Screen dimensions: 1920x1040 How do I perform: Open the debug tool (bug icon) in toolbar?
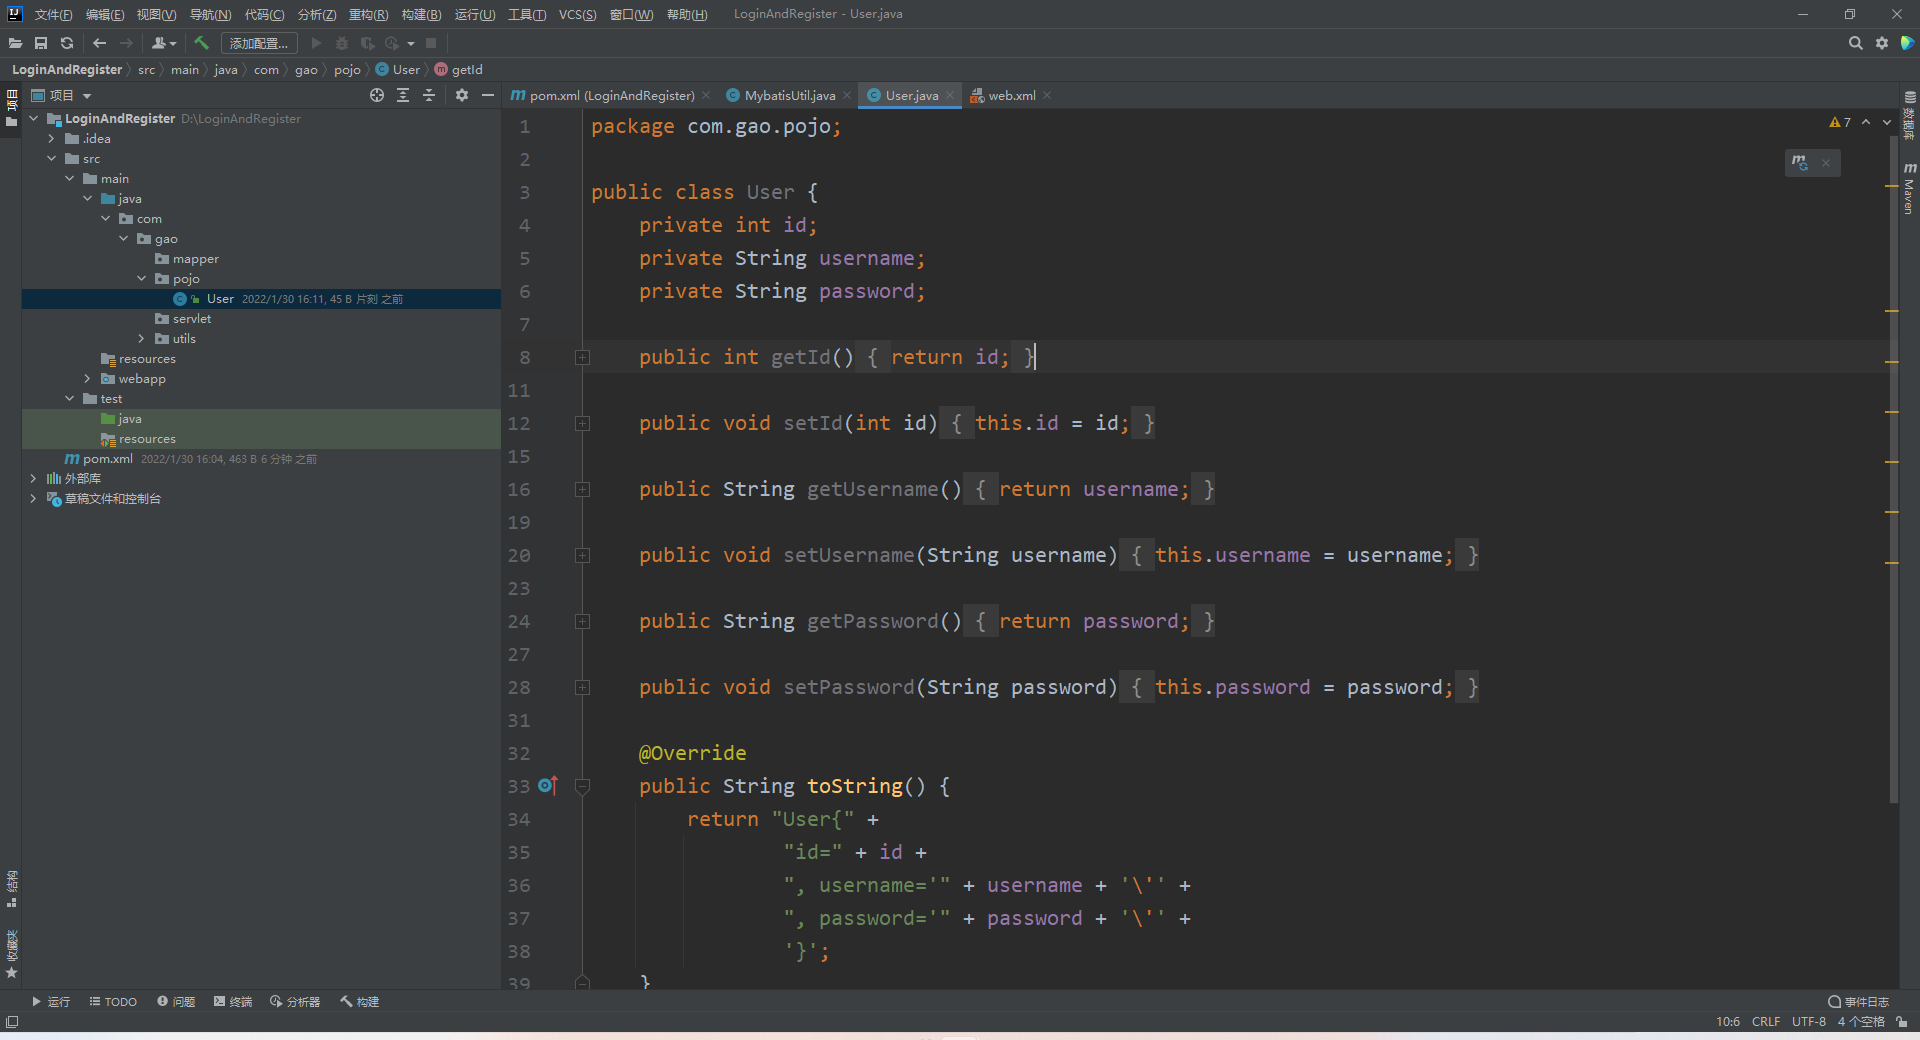pyautogui.click(x=341, y=43)
